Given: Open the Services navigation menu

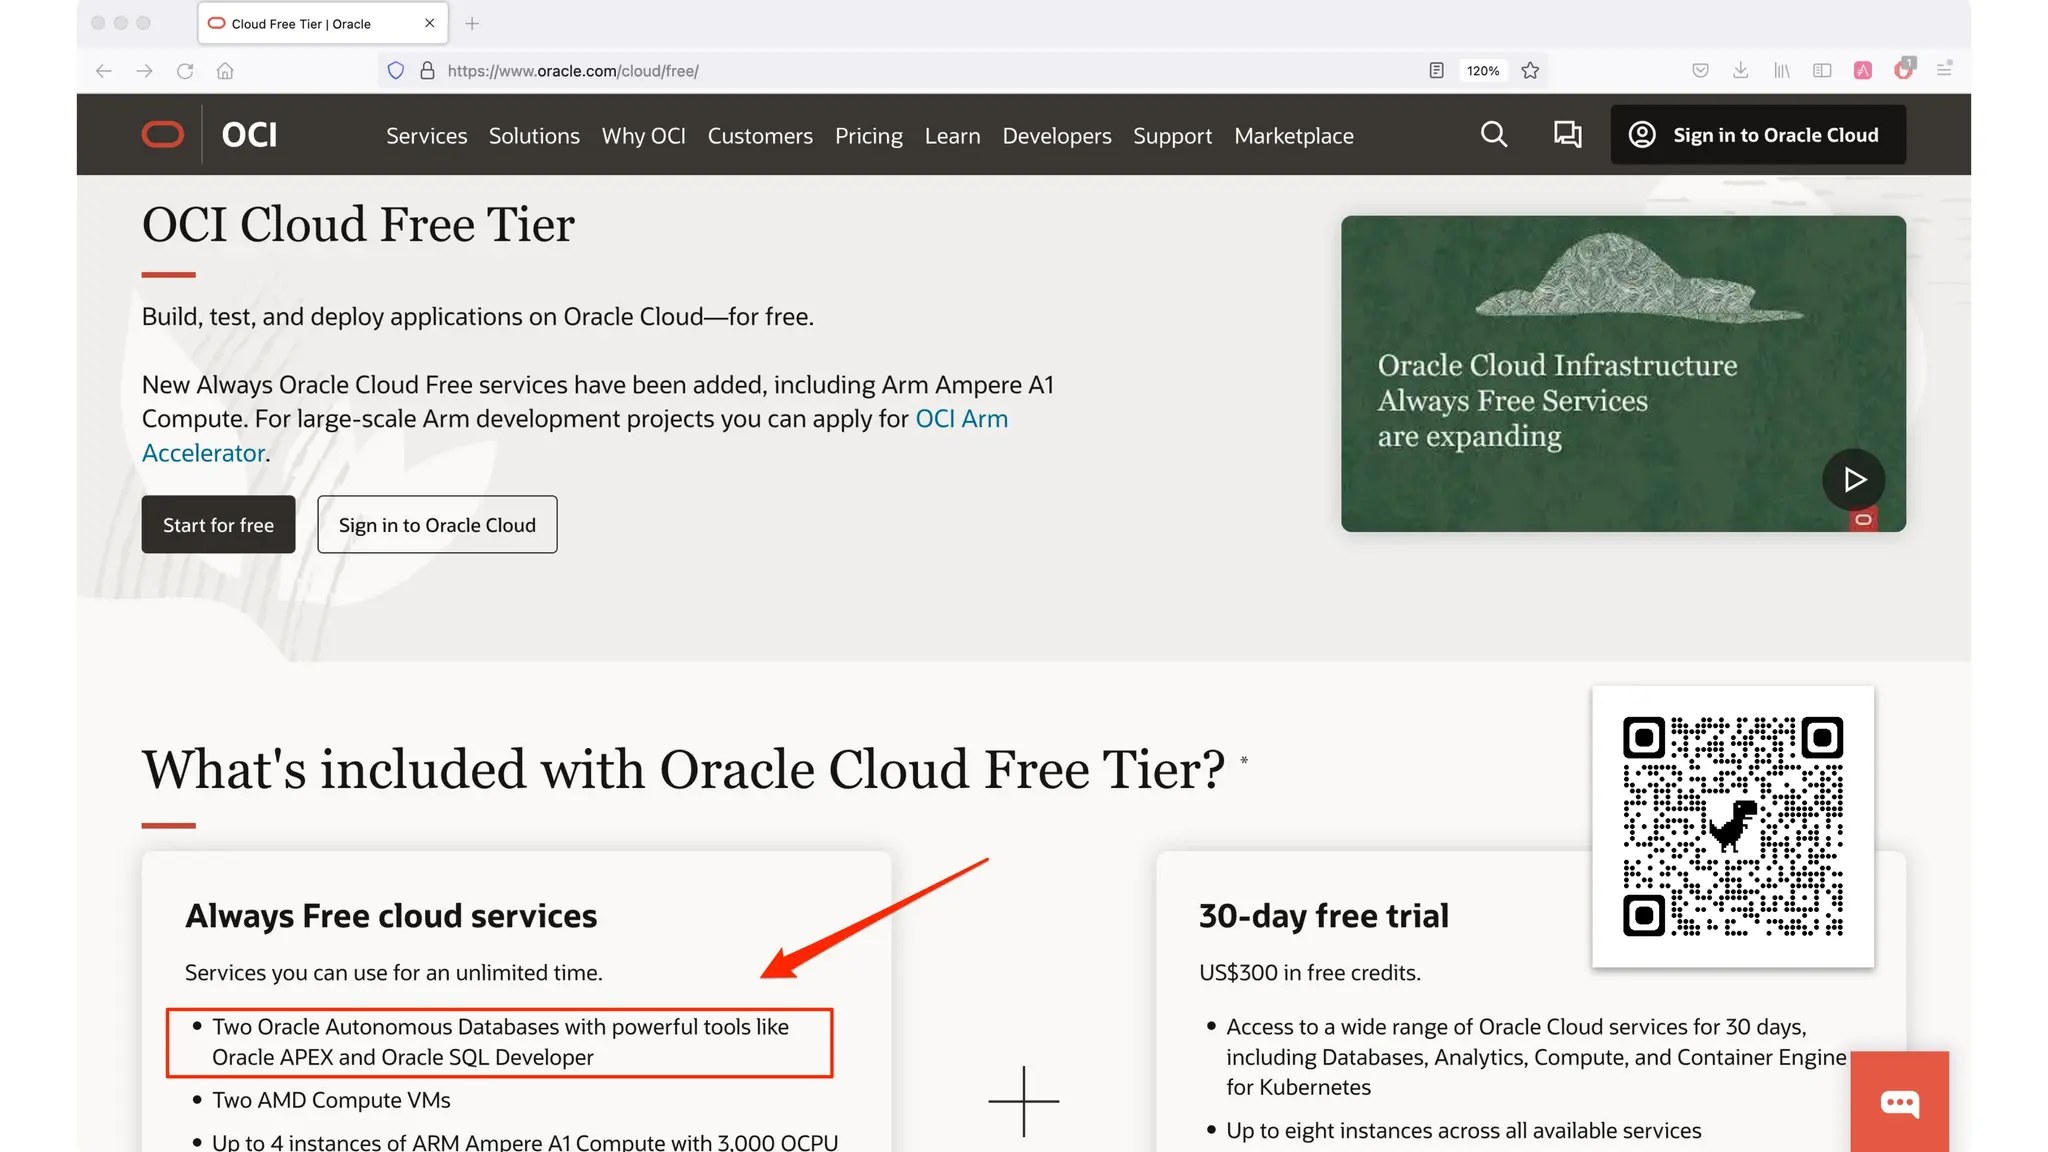Looking at the screenshot, I should tap(426, 136).
